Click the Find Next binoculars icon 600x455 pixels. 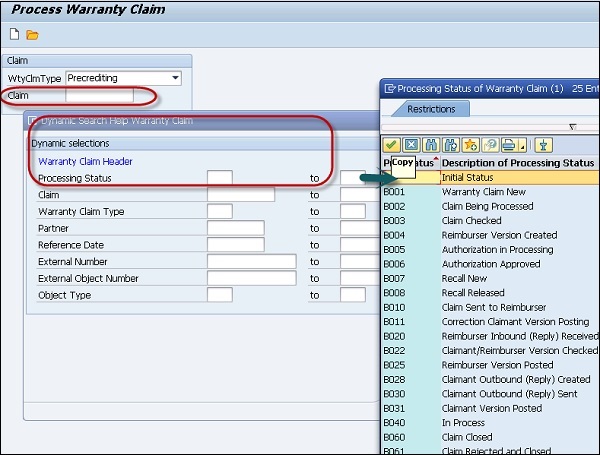(x=449, y=145)
